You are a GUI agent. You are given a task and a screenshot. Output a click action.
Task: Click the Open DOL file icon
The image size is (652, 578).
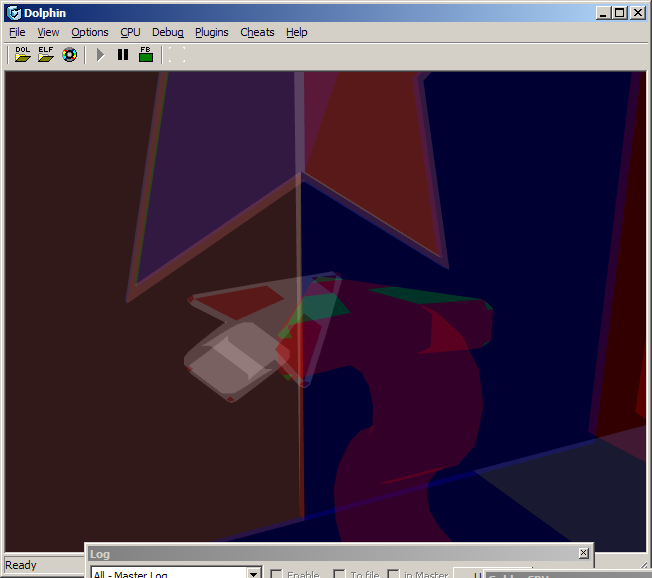[x=23, y=55]
